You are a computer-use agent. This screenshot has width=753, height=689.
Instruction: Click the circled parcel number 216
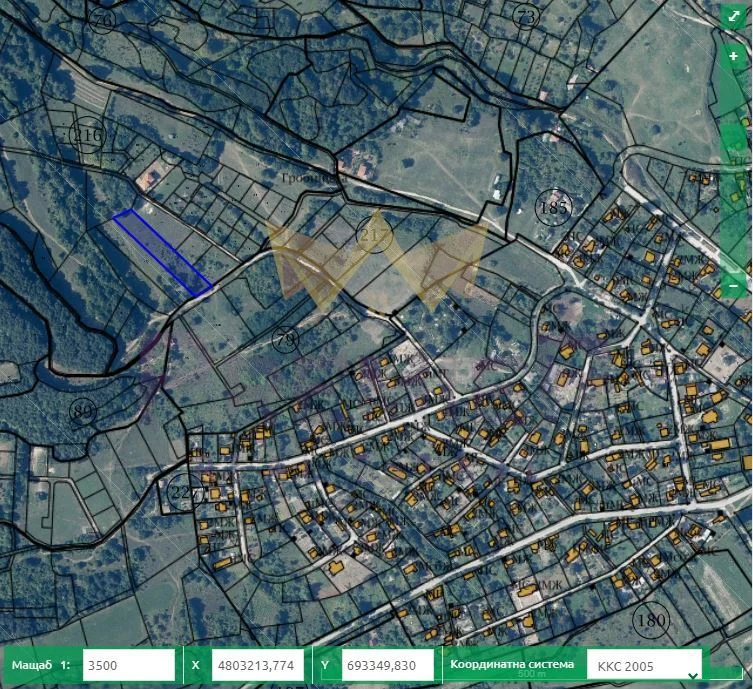tap(88, 134)
